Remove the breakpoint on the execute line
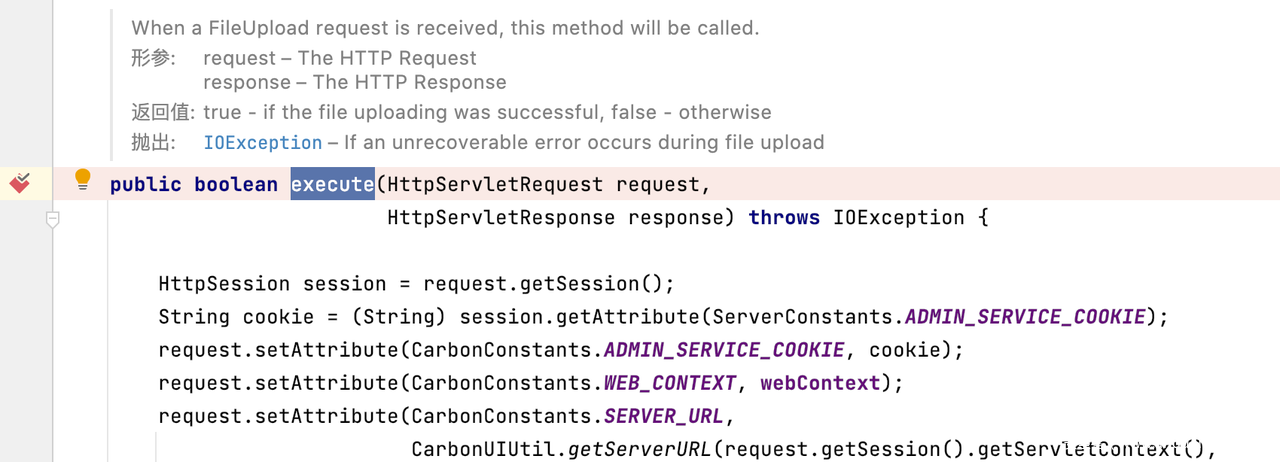The height and width of the screenshot is (462, 1280). click(x=19, y=183)
